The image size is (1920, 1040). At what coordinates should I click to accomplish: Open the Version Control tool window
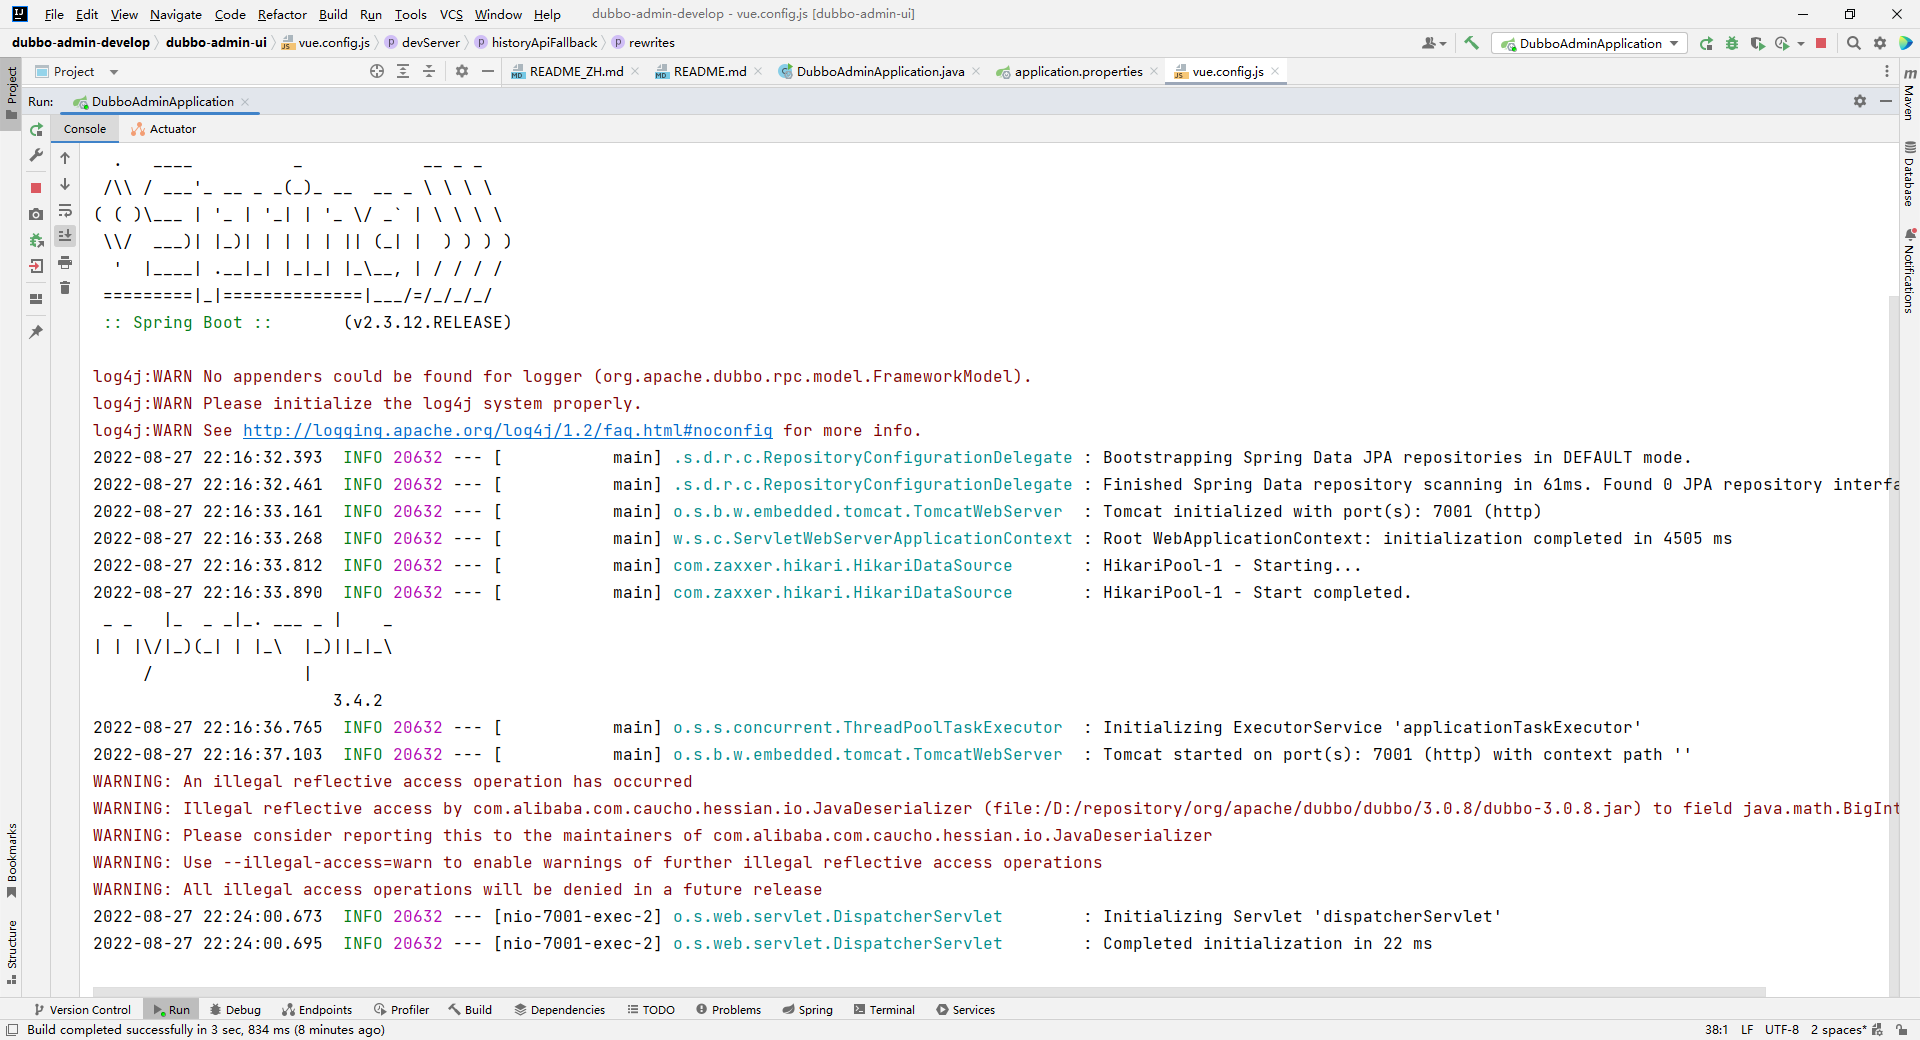tap(83, 1009)
